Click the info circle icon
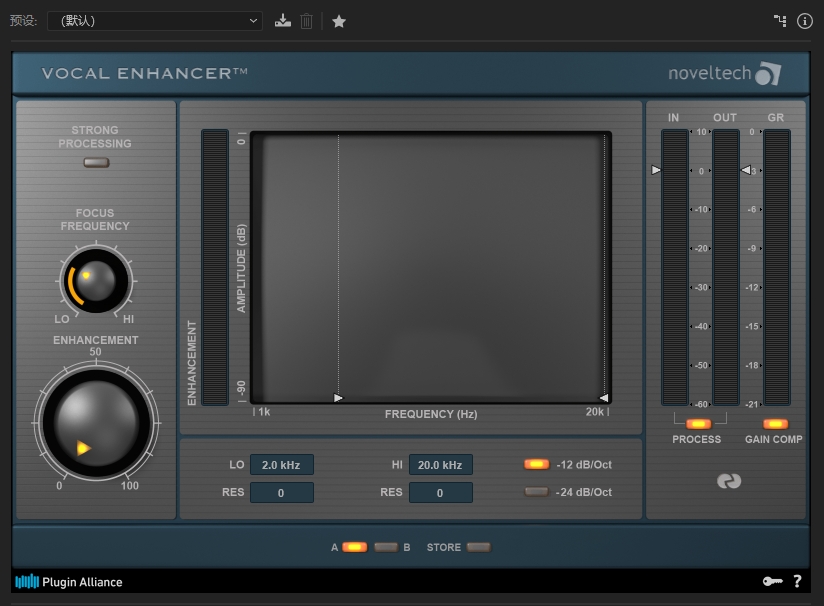This screenshot has width=824, height=606. tap(805, 21)
